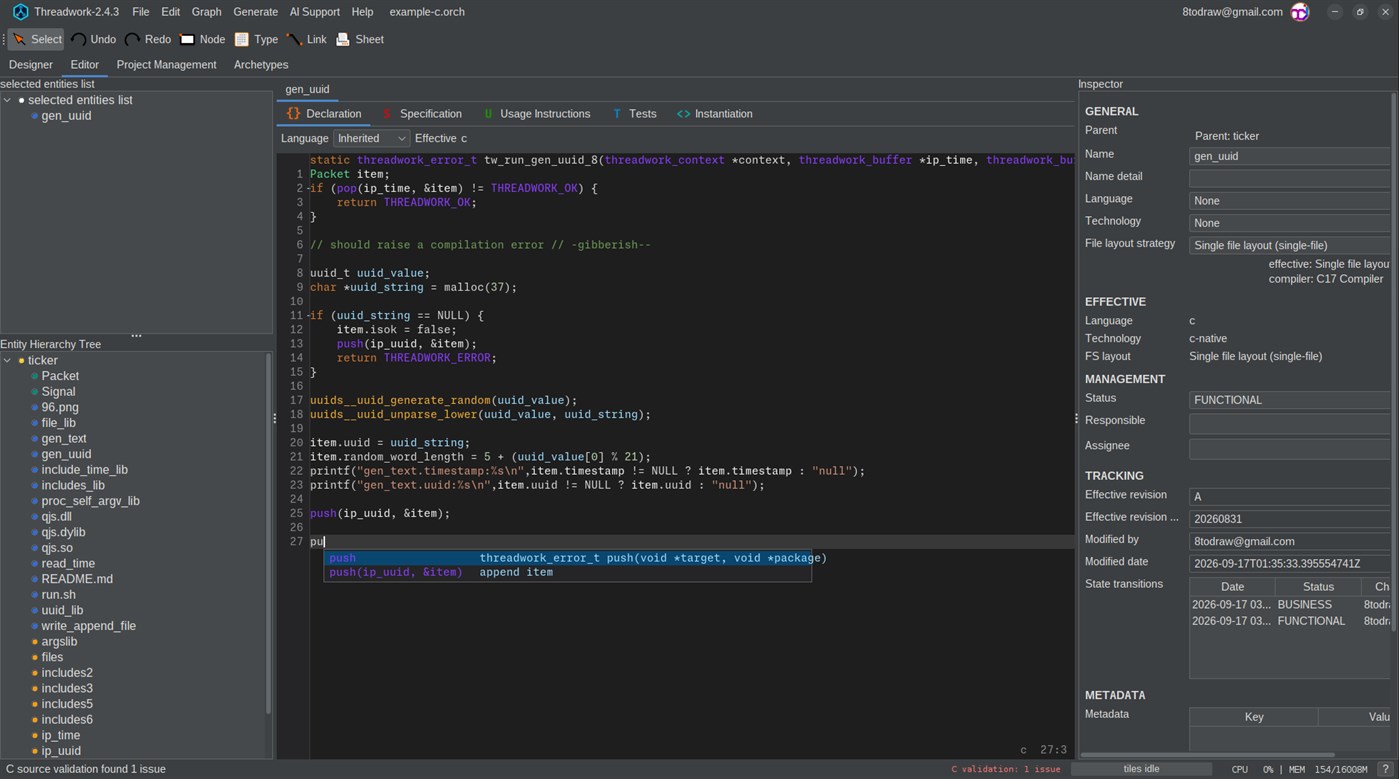Choose the Sheet tool

coord(360,39)
